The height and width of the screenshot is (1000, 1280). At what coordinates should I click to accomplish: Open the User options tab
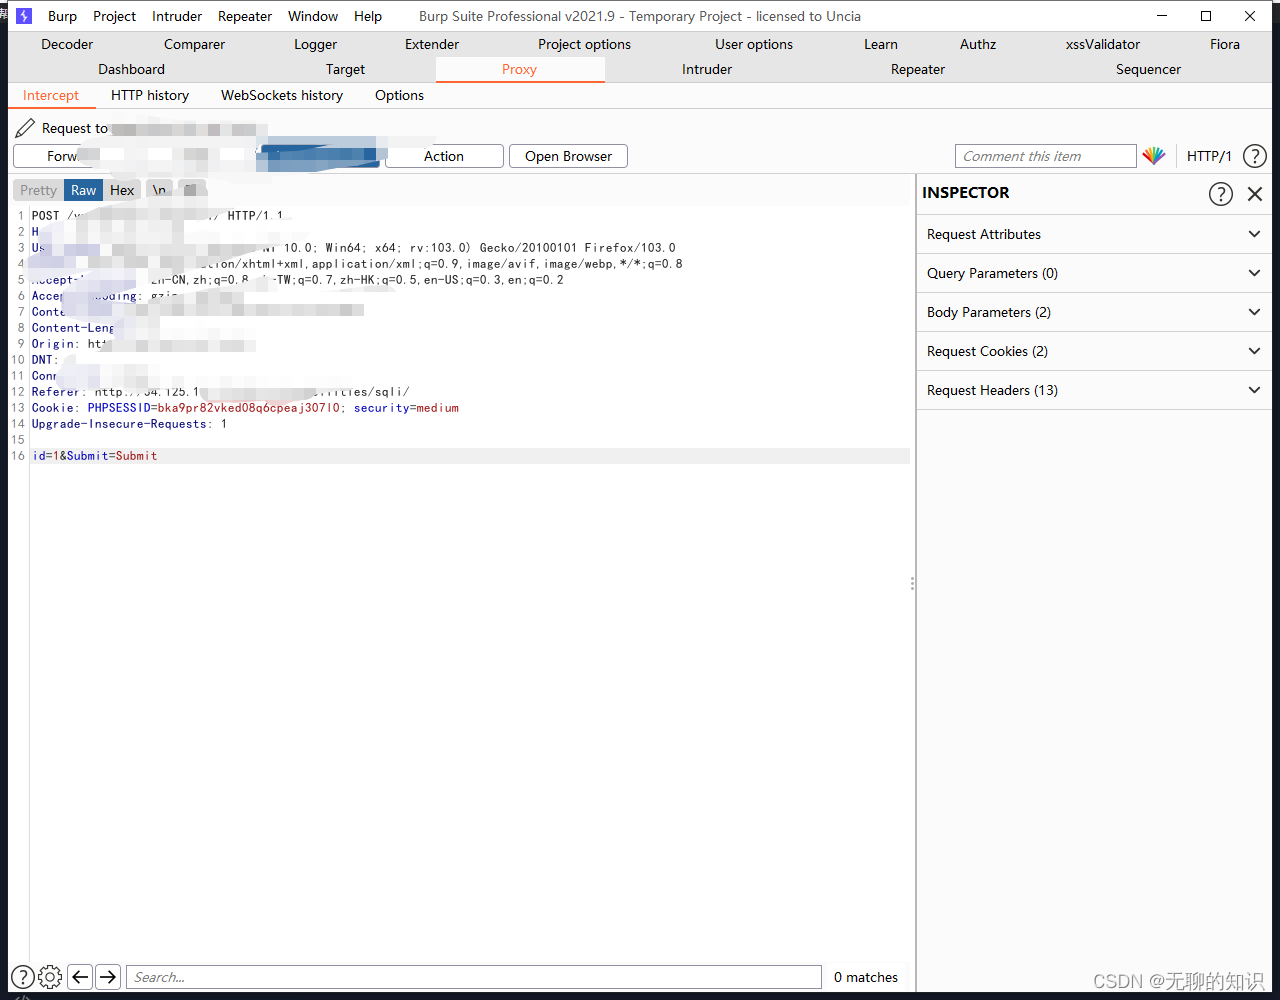click(754, 44)
